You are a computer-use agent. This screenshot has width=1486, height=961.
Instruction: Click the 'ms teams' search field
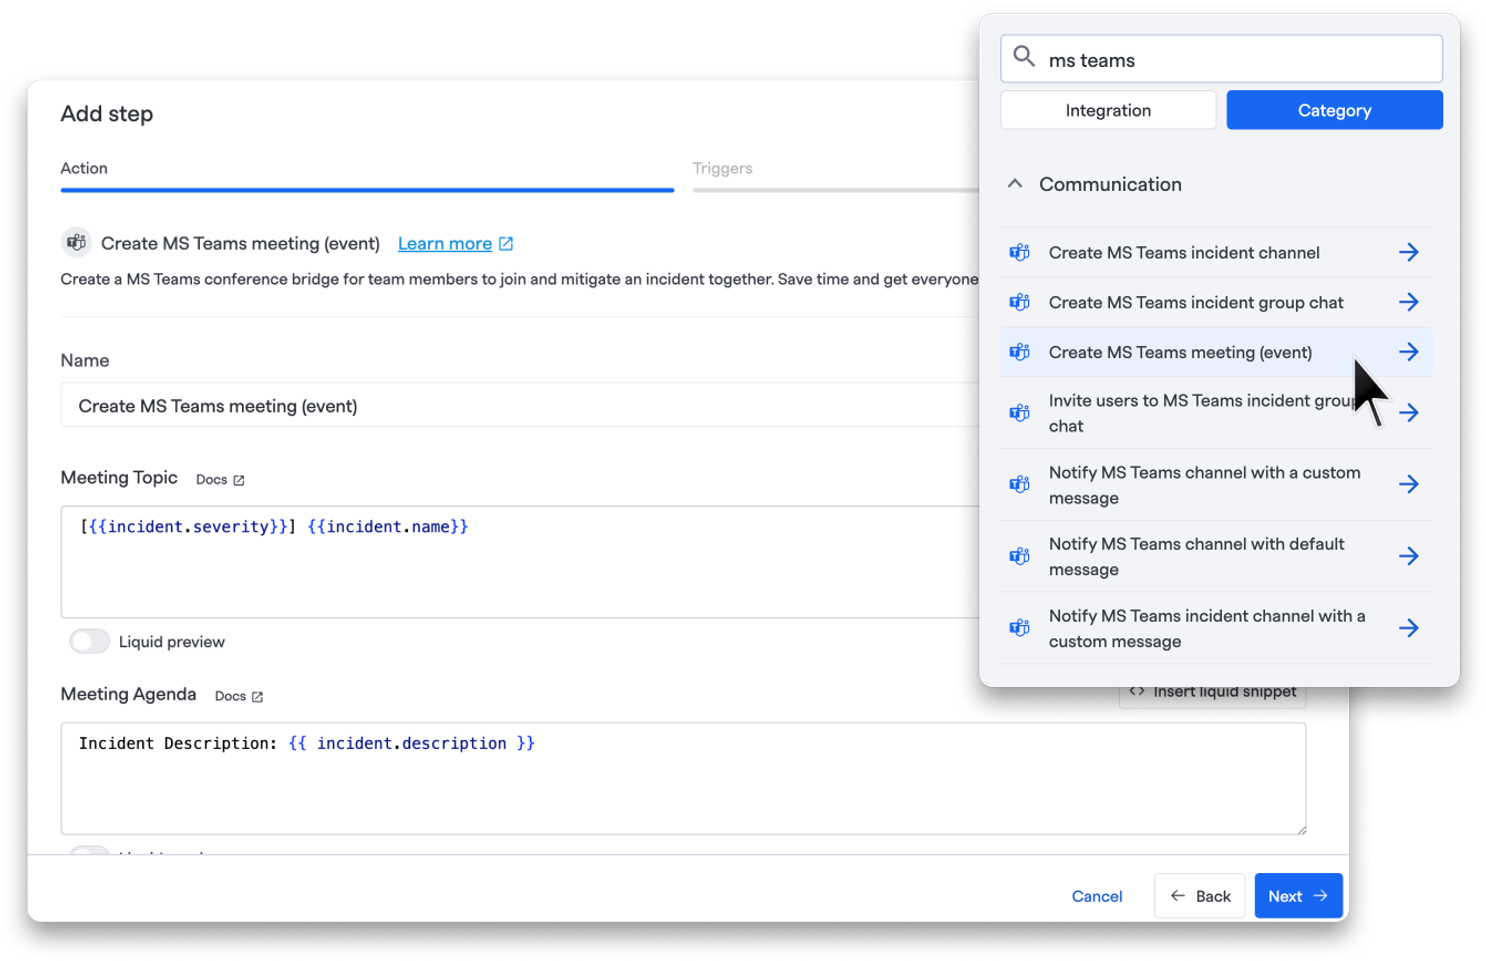click(x=1221, y=59)
